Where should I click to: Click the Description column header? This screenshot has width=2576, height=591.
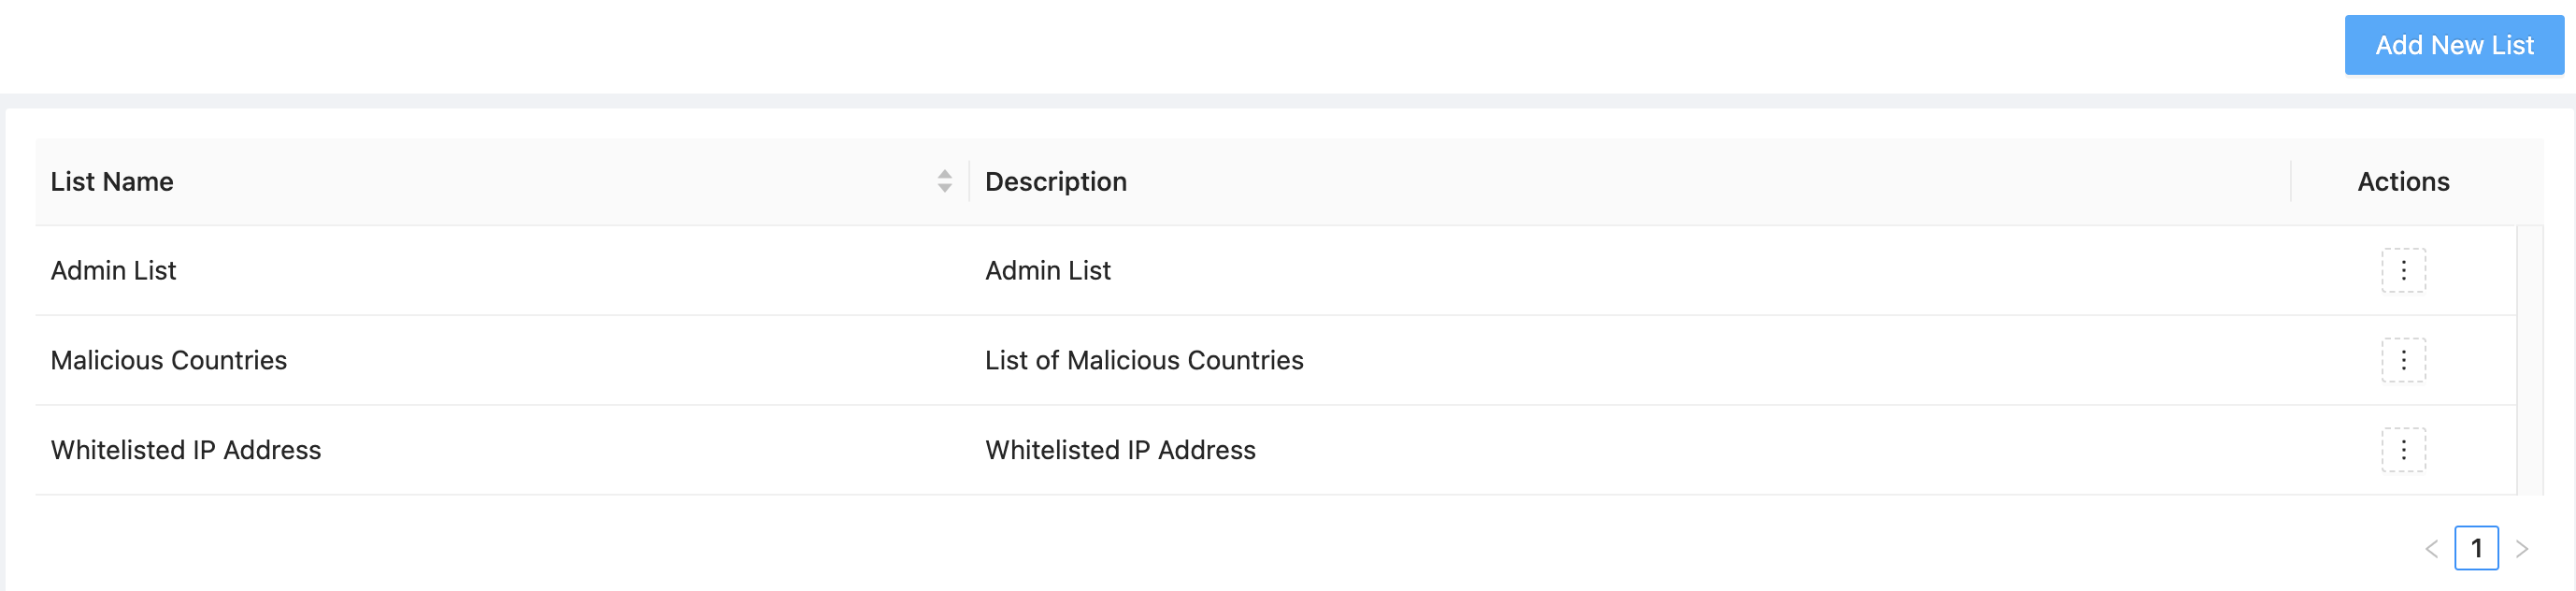coord(1057,182)
